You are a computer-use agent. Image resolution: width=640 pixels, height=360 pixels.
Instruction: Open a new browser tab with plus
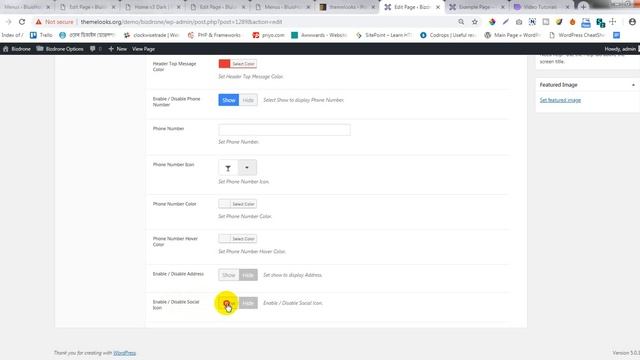[583, 7]
